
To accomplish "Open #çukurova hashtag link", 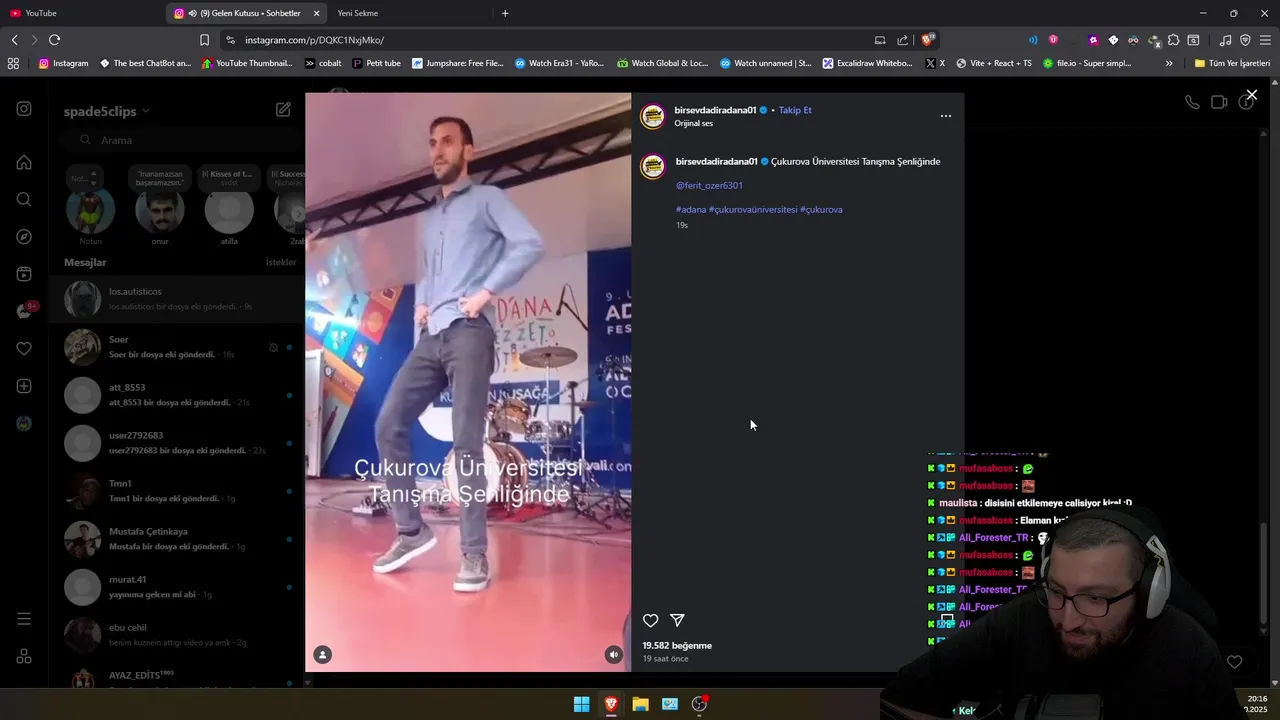I will pos(821,210).
